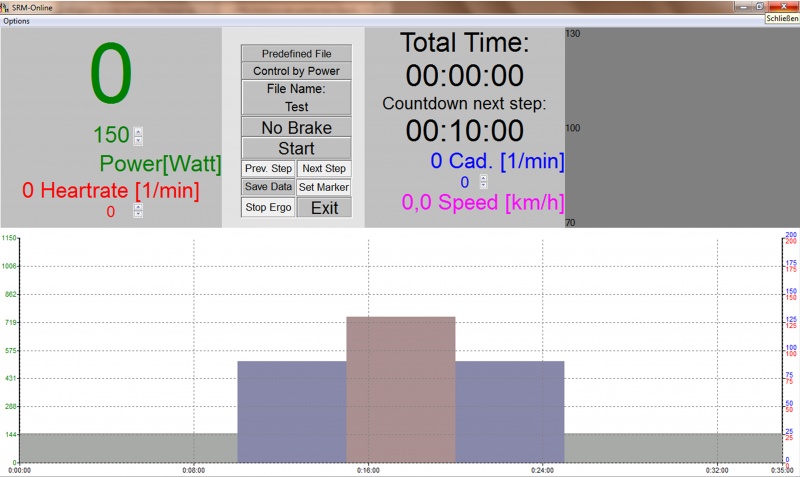Click the Predefined File button

tap(296, 54)
